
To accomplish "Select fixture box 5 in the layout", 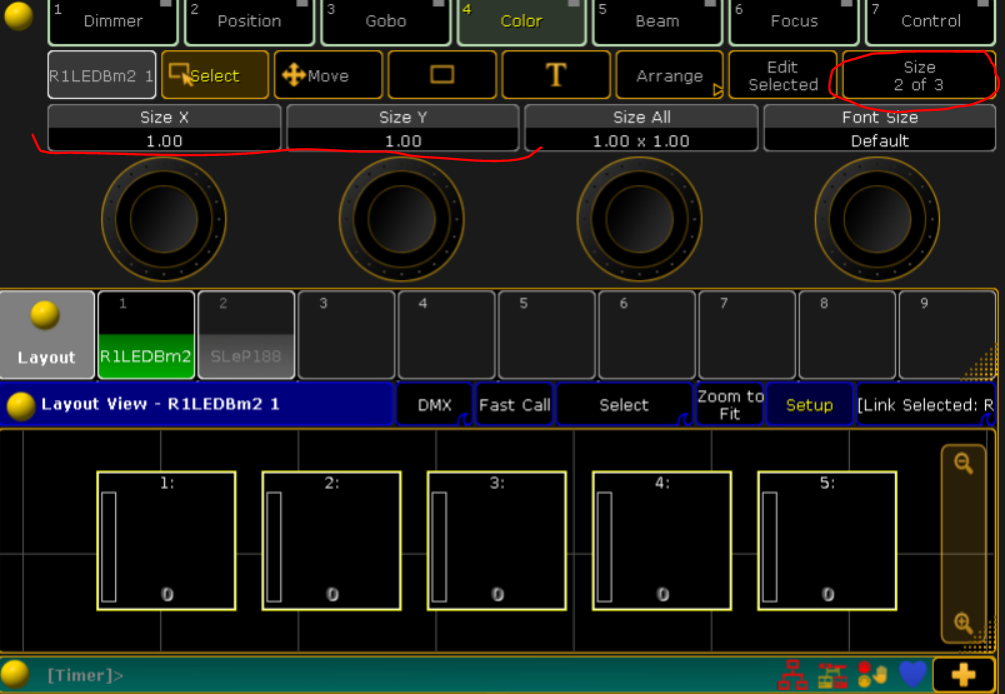I will pyautogui.click(x=827, y=541).
